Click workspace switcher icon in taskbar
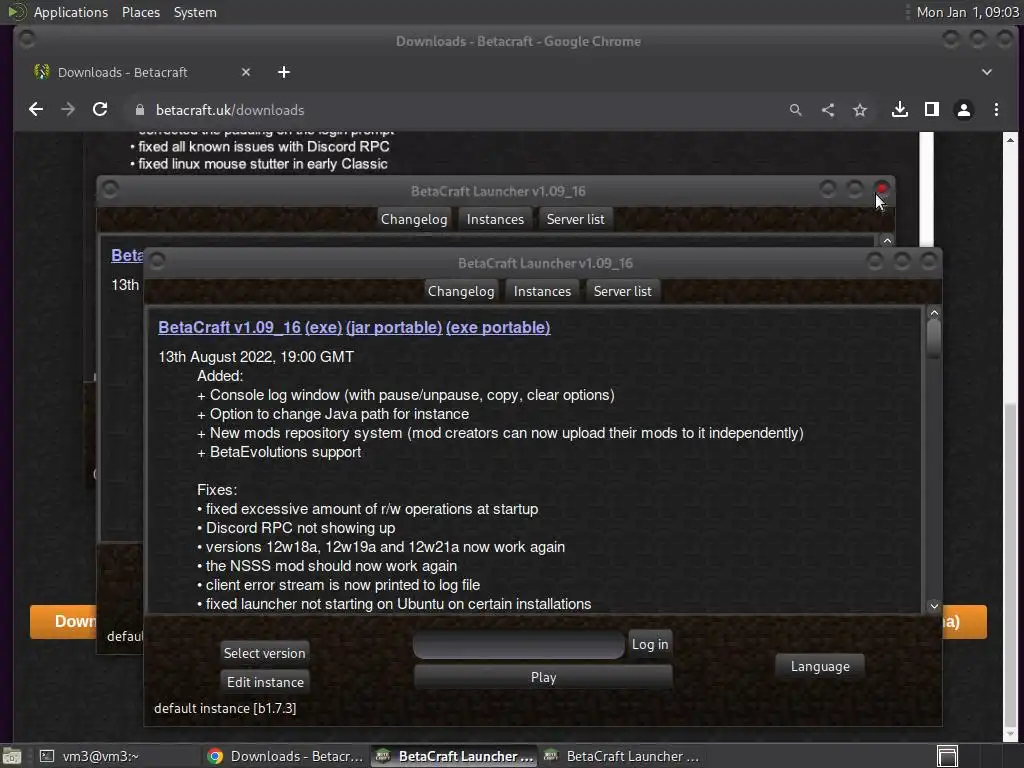 point(947,756)
